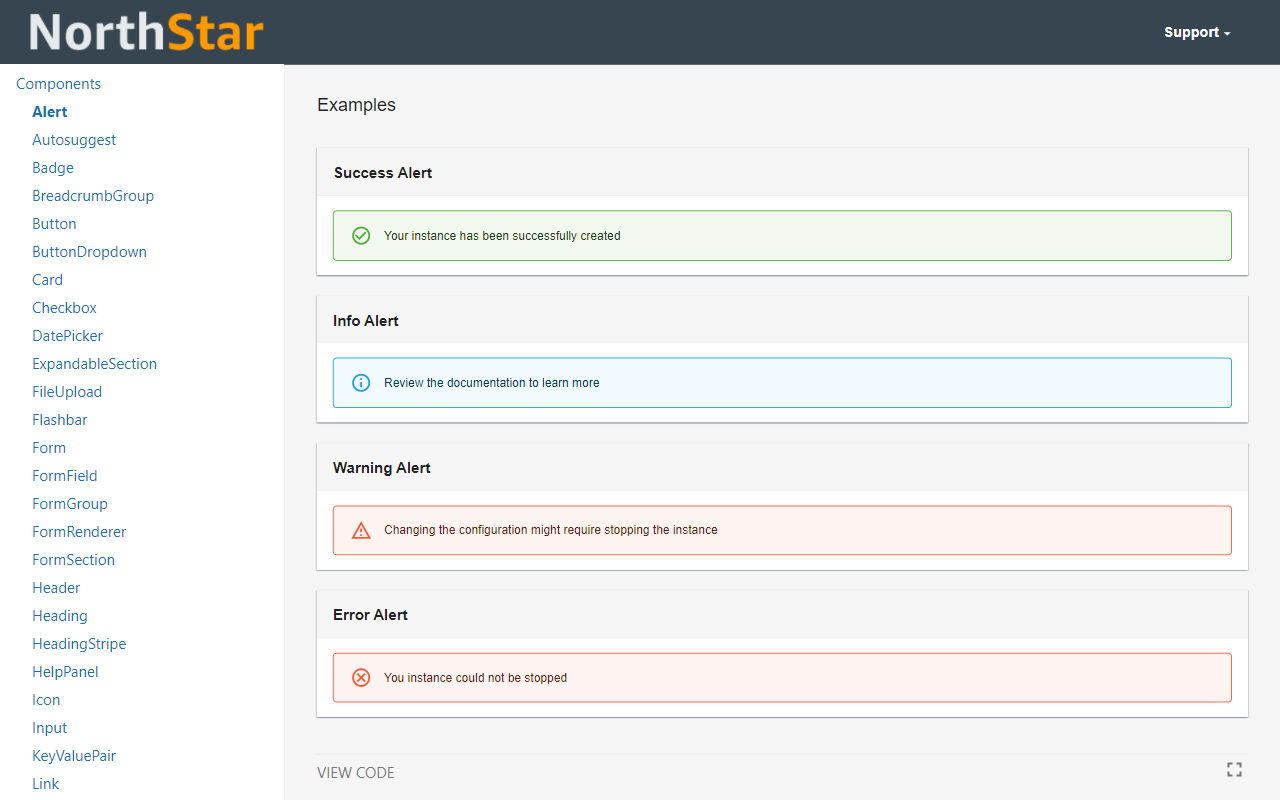Open the Badge component page
Viewport: 1280px width, 800px height.
coord(53,167)
